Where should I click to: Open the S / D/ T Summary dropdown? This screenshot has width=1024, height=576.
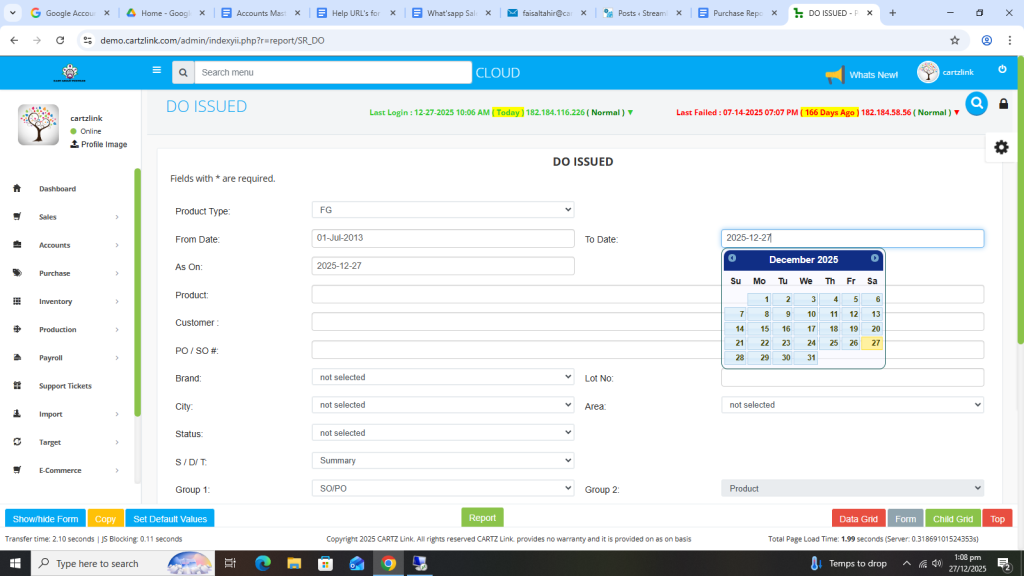(x=442, y=461)
